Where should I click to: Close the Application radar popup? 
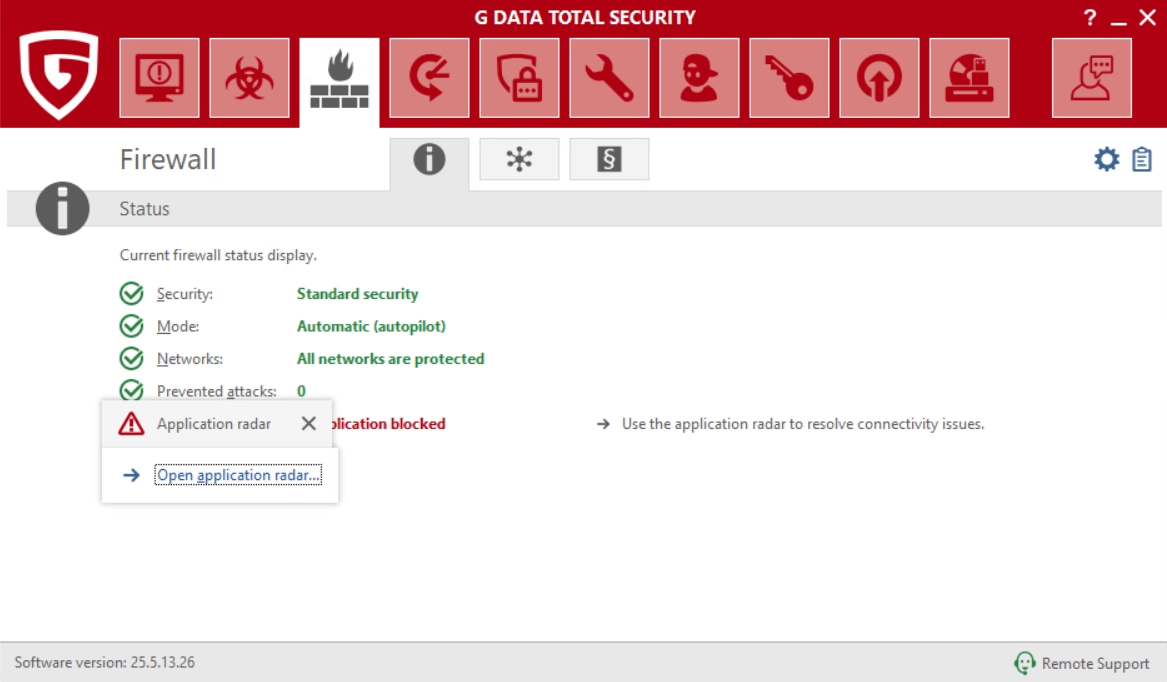pos(309,424)
